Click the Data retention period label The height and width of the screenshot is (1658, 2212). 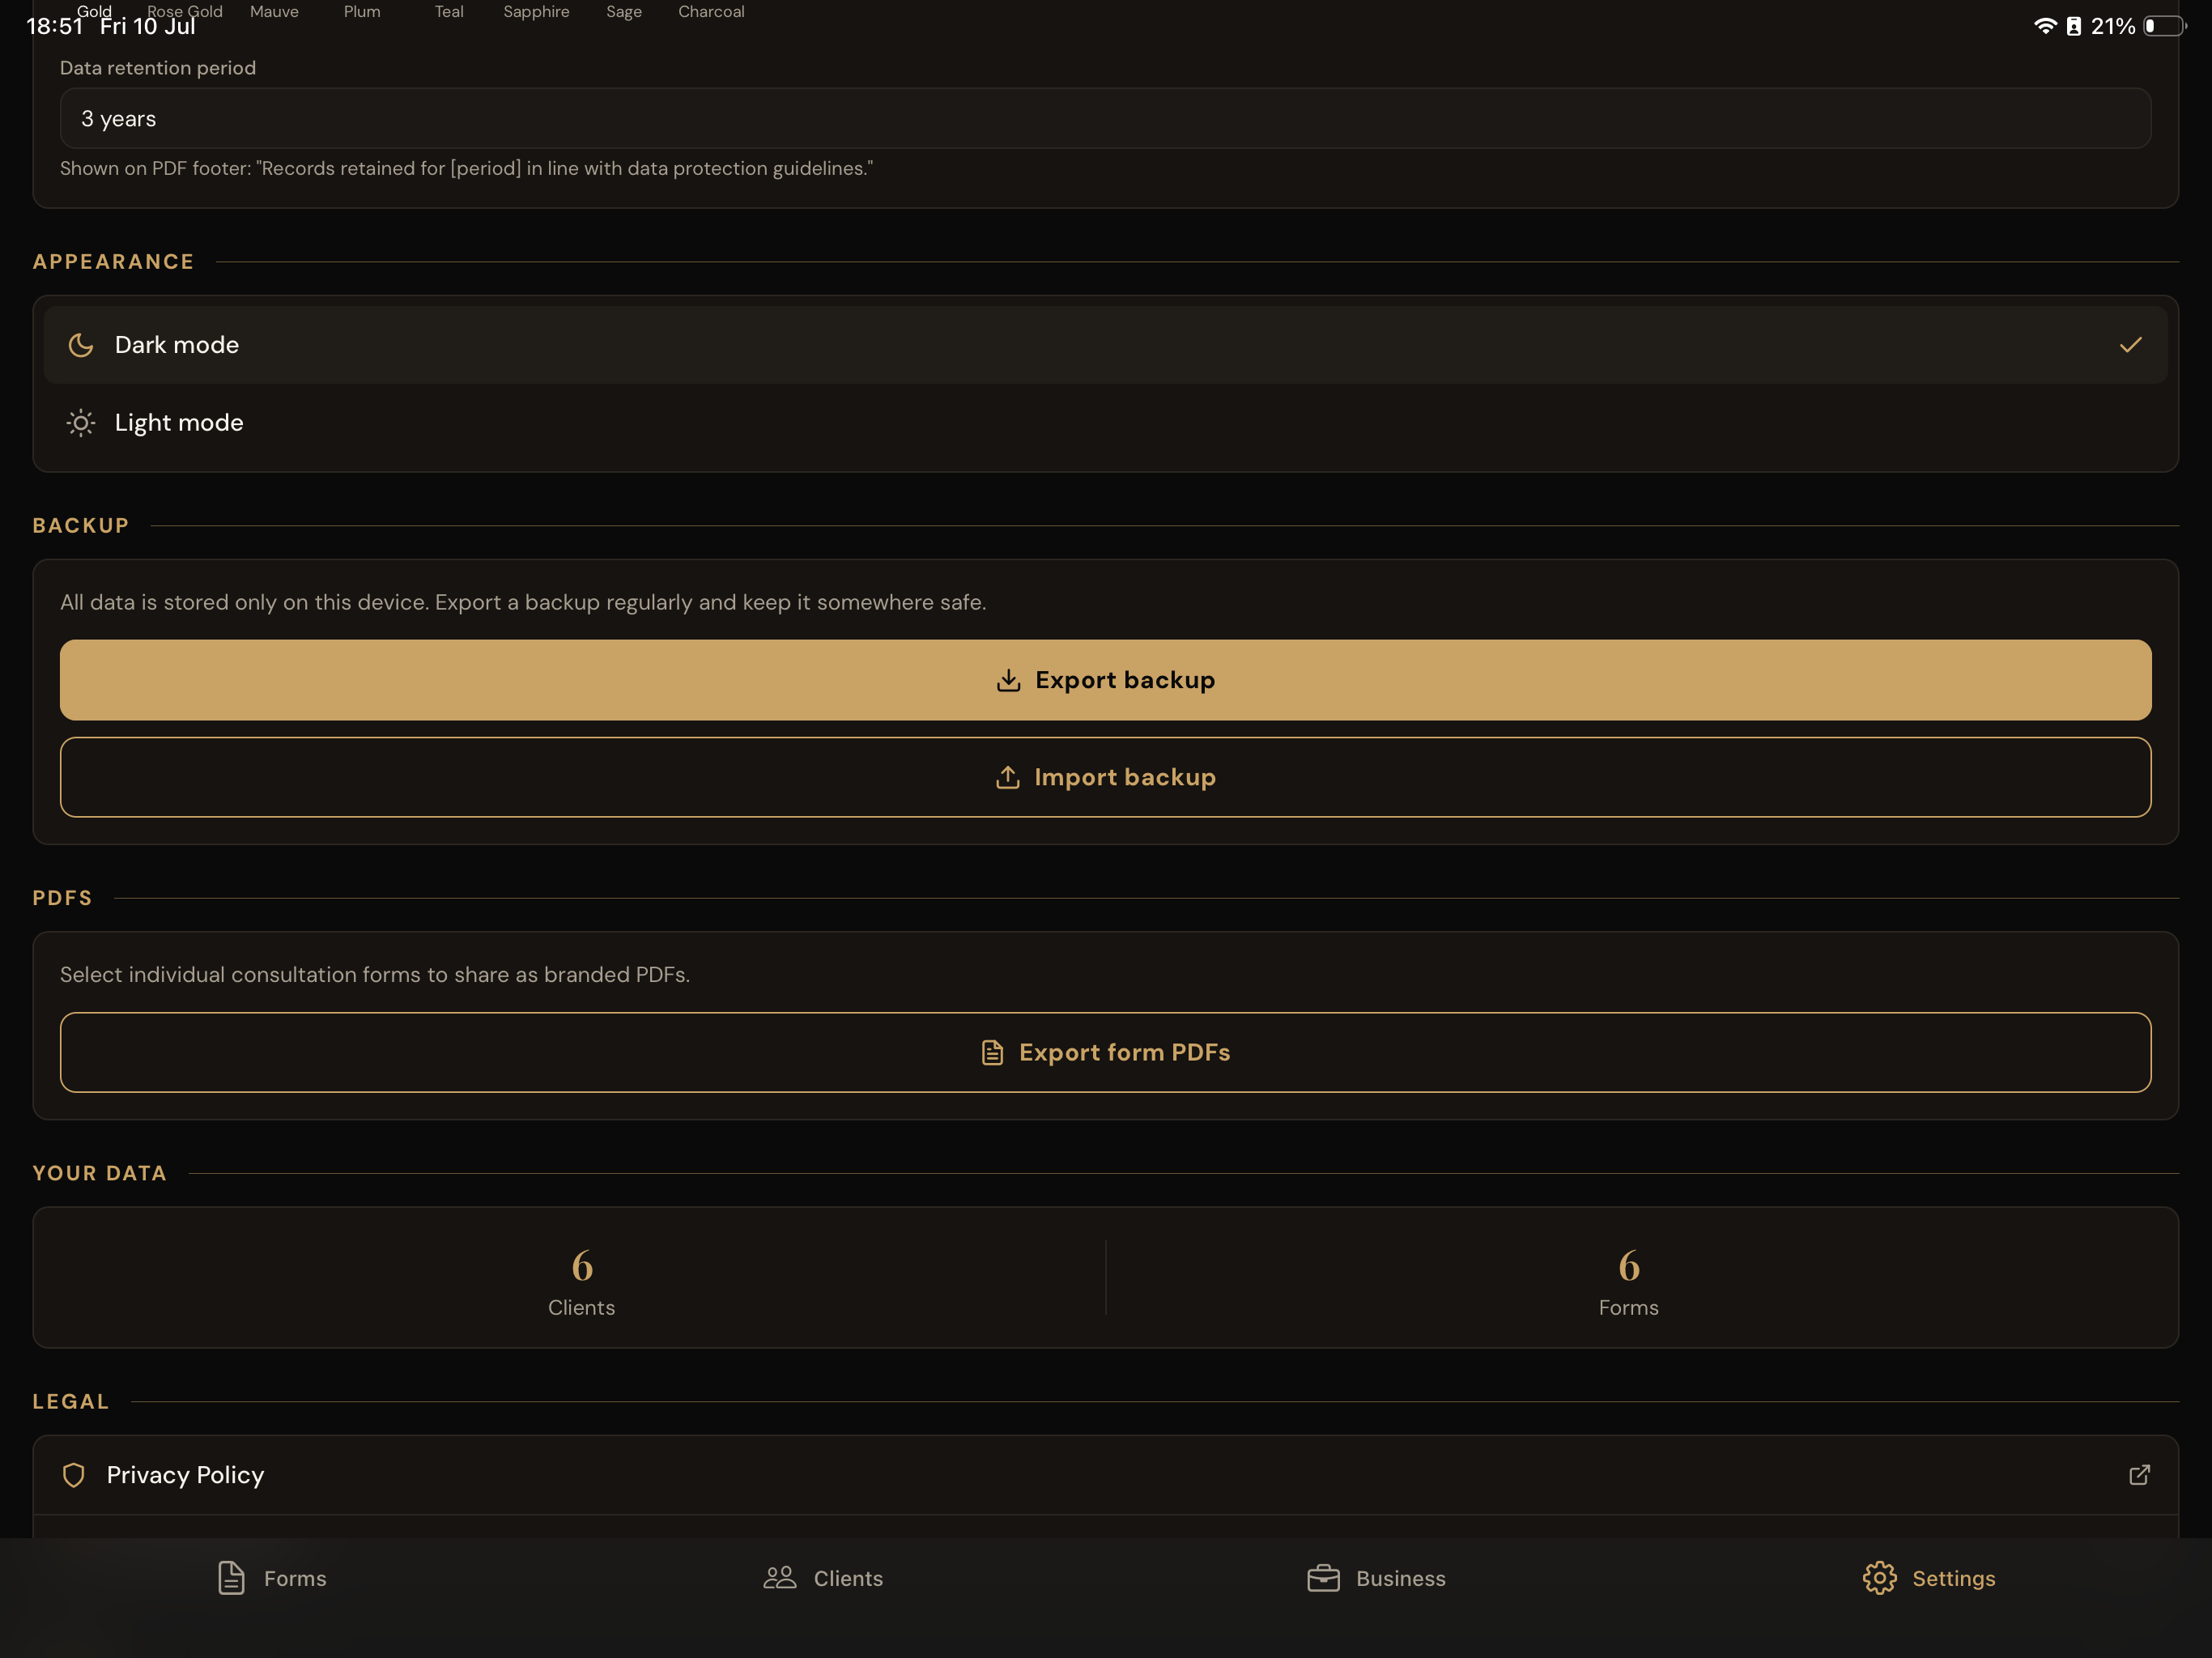click(x=158, y=68)
